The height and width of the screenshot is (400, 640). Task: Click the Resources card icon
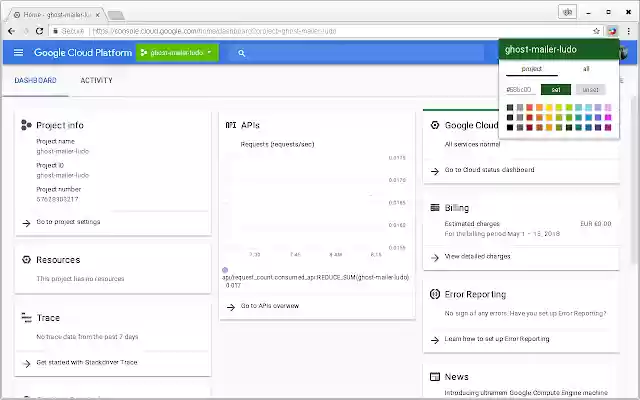point(26,260)
